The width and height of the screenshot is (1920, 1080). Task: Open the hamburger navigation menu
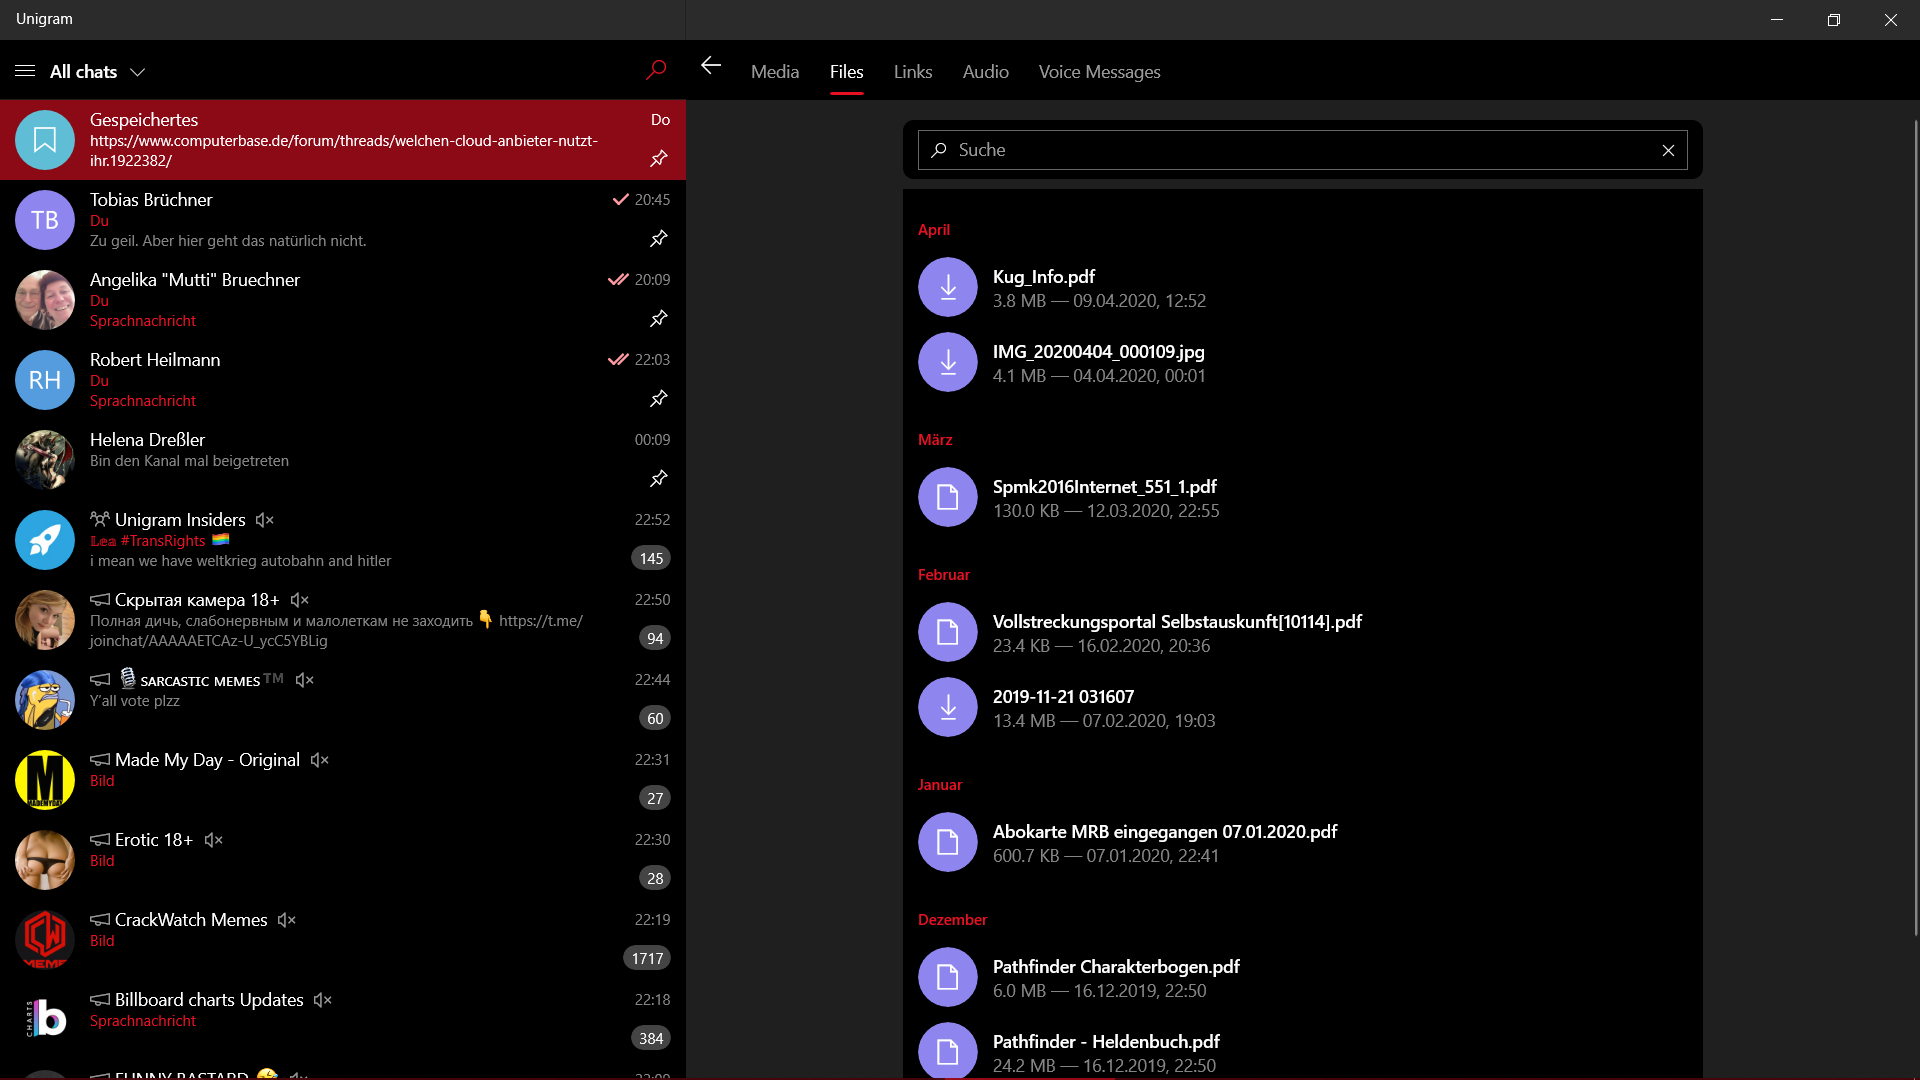[25, 71]
